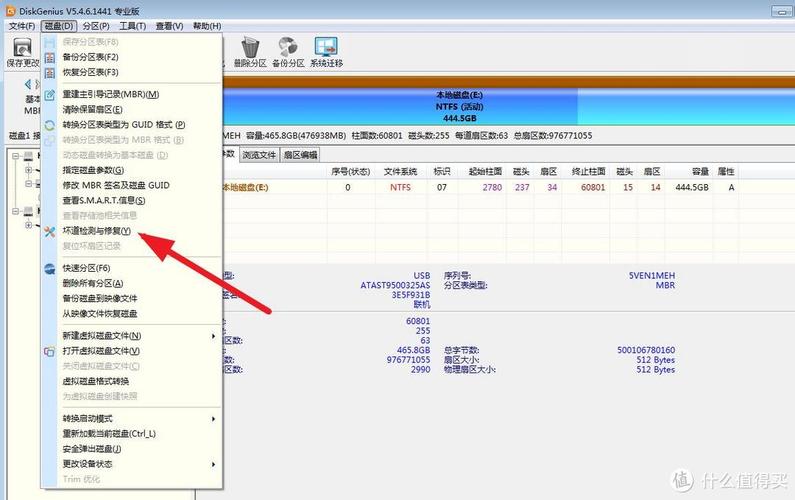Expand the last child node in disk tree

coord(28,225)
